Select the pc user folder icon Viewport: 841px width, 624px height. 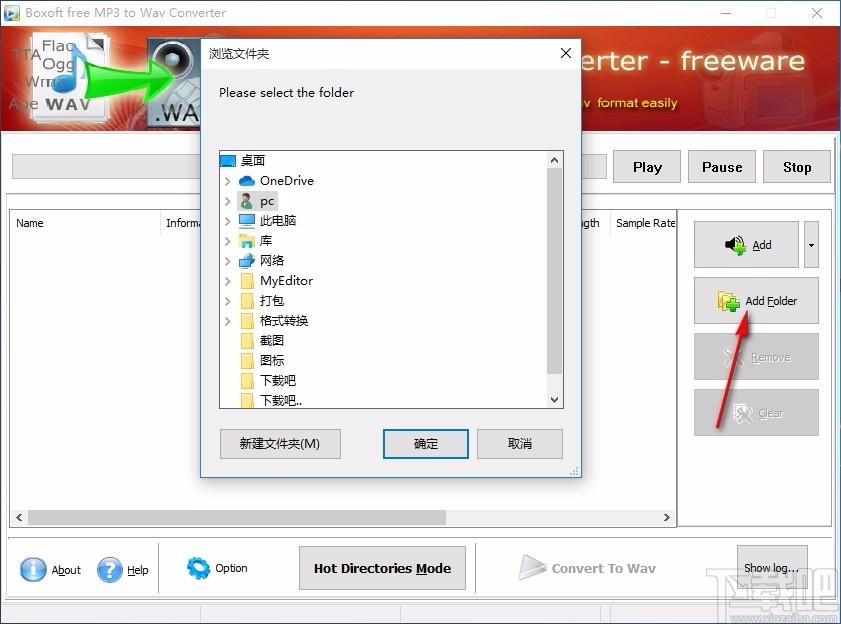tap(247, 201)
